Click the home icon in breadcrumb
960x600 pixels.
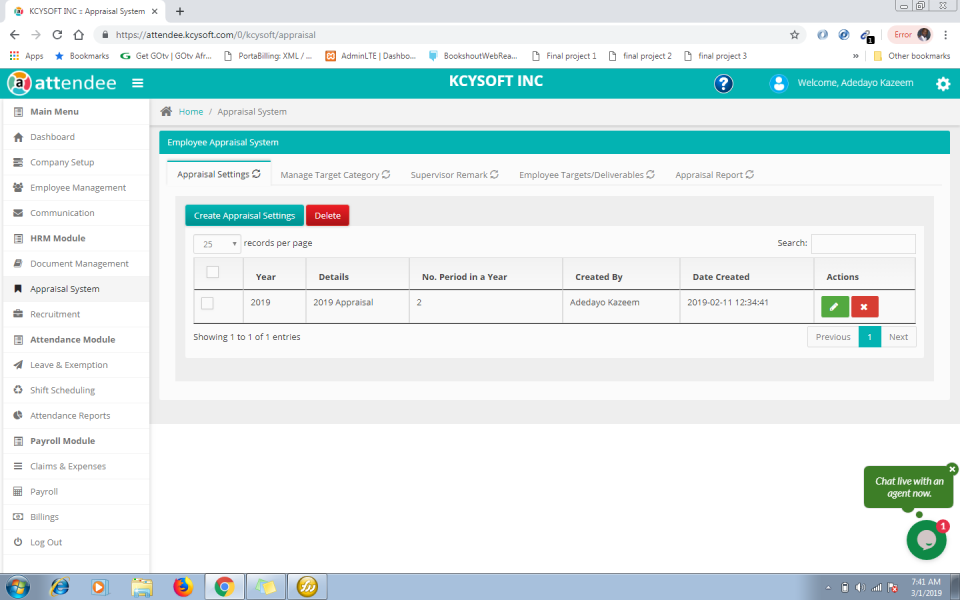click(x=166, y=111)
